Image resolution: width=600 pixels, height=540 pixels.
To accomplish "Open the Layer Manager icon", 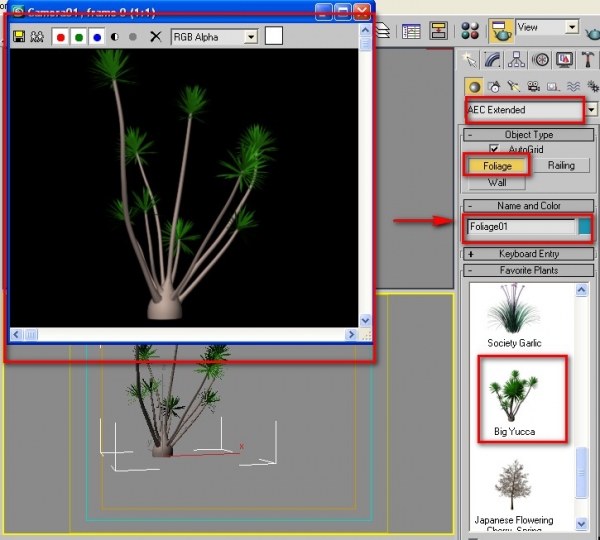I will coord(383,30).
